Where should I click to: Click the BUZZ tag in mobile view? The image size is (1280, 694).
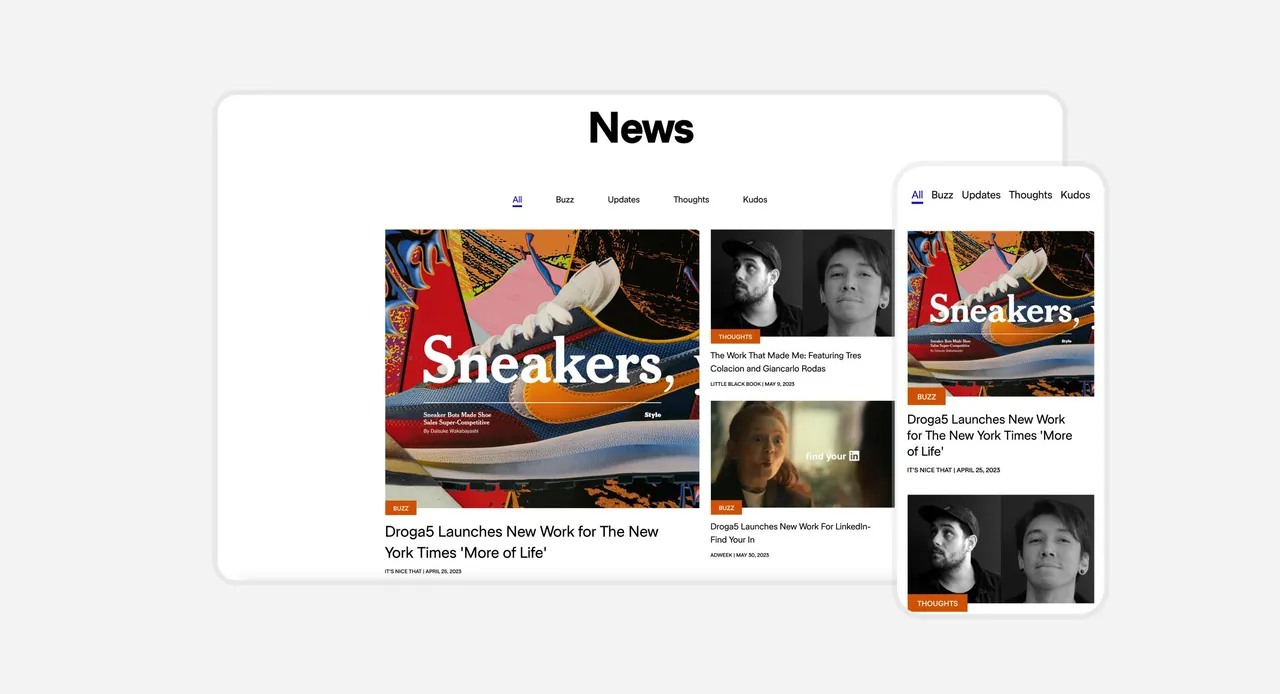(x=926, y=397)
